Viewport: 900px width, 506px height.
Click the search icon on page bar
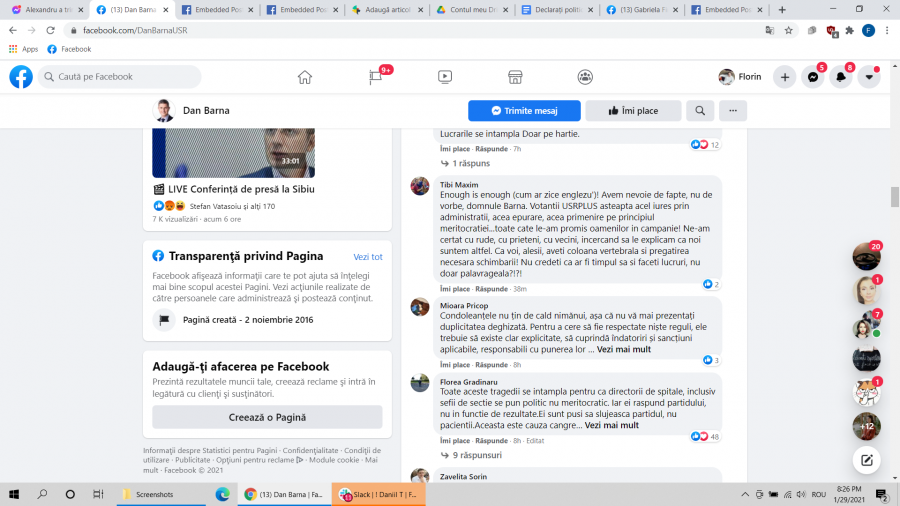(x=700, y=111)
